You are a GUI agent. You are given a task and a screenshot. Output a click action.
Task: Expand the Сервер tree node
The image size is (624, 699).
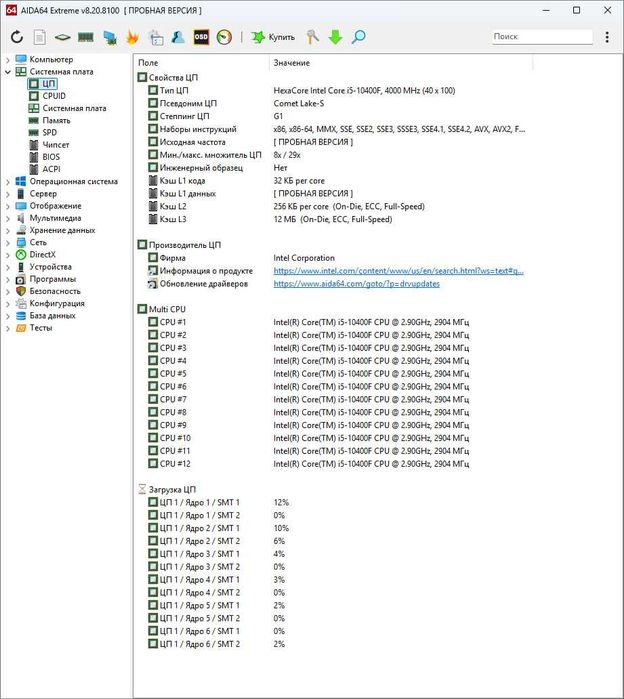(8, 194)
